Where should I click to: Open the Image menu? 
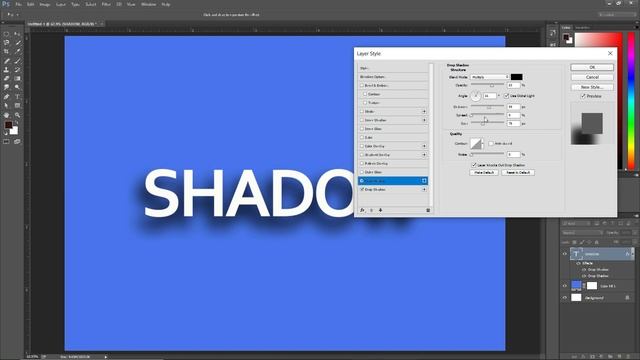pyautogui.click(x=44, y=4)
